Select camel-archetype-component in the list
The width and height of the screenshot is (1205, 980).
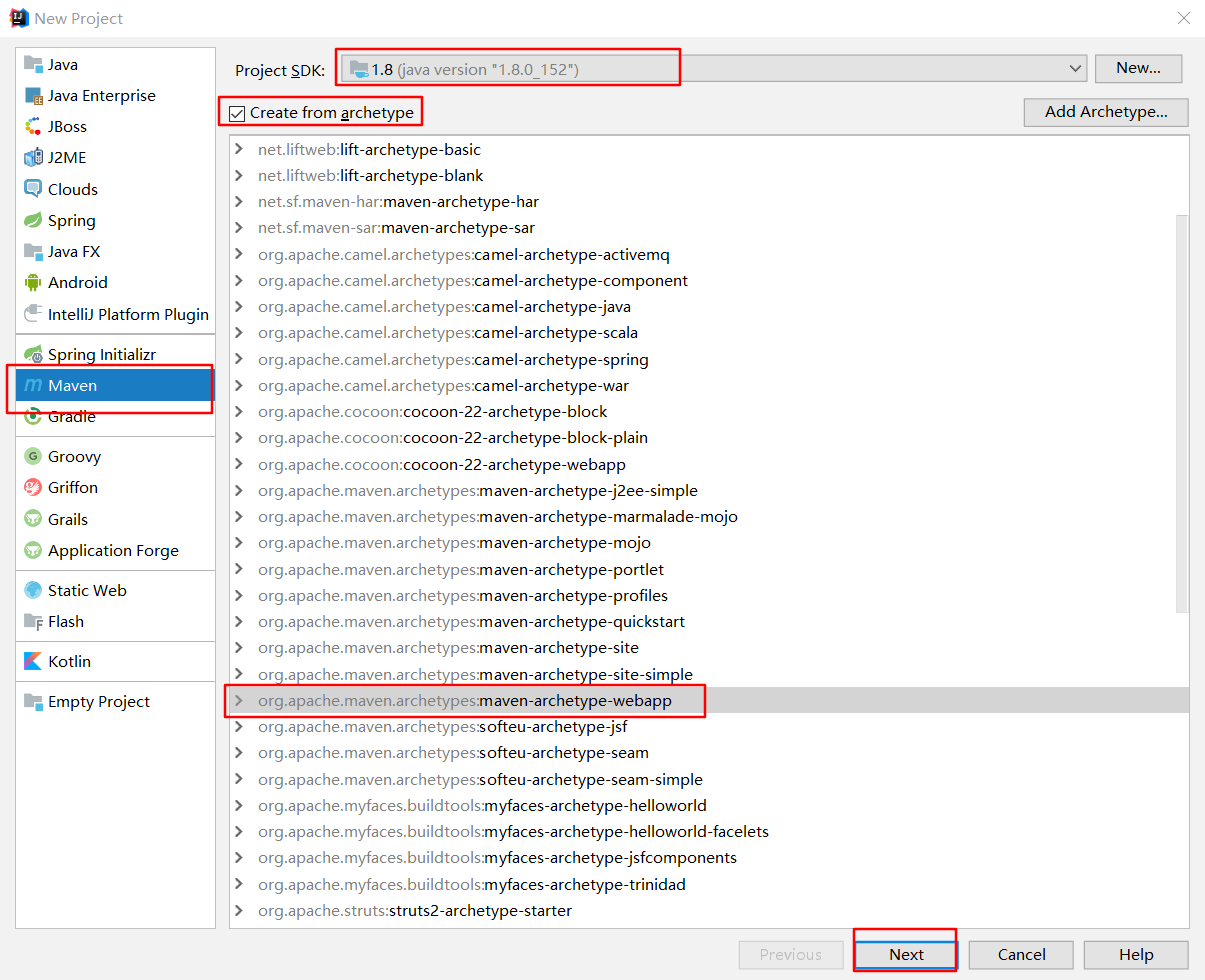click(709, 280)
